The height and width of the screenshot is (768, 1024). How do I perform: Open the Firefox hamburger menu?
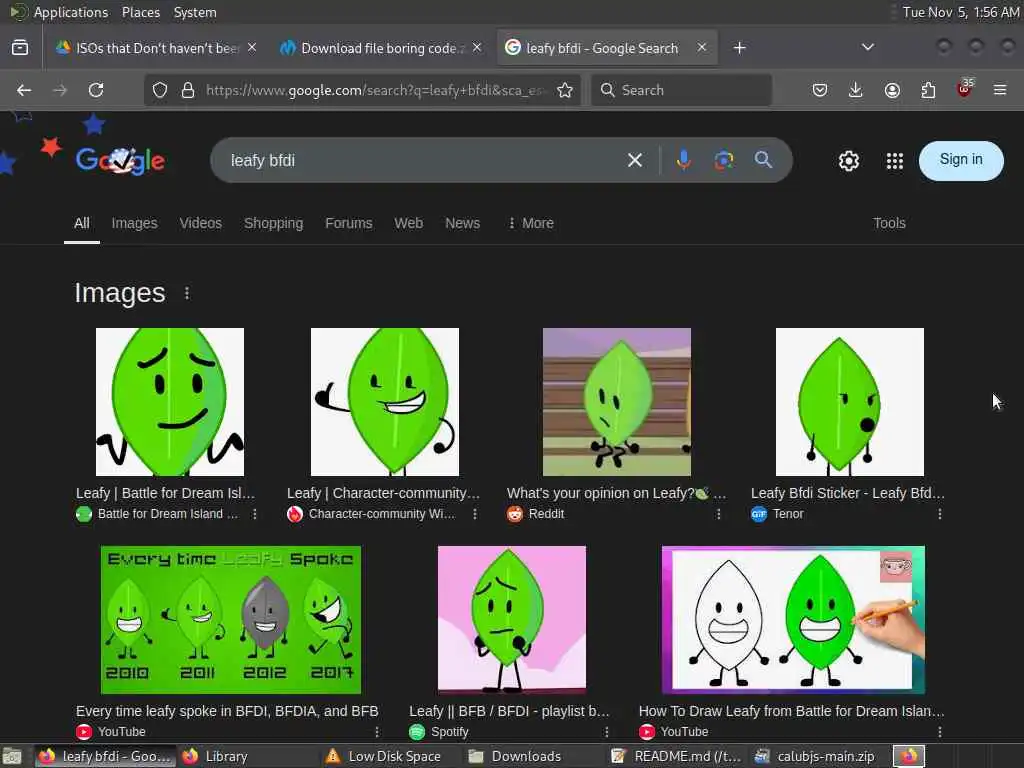tap(1000, 90)
